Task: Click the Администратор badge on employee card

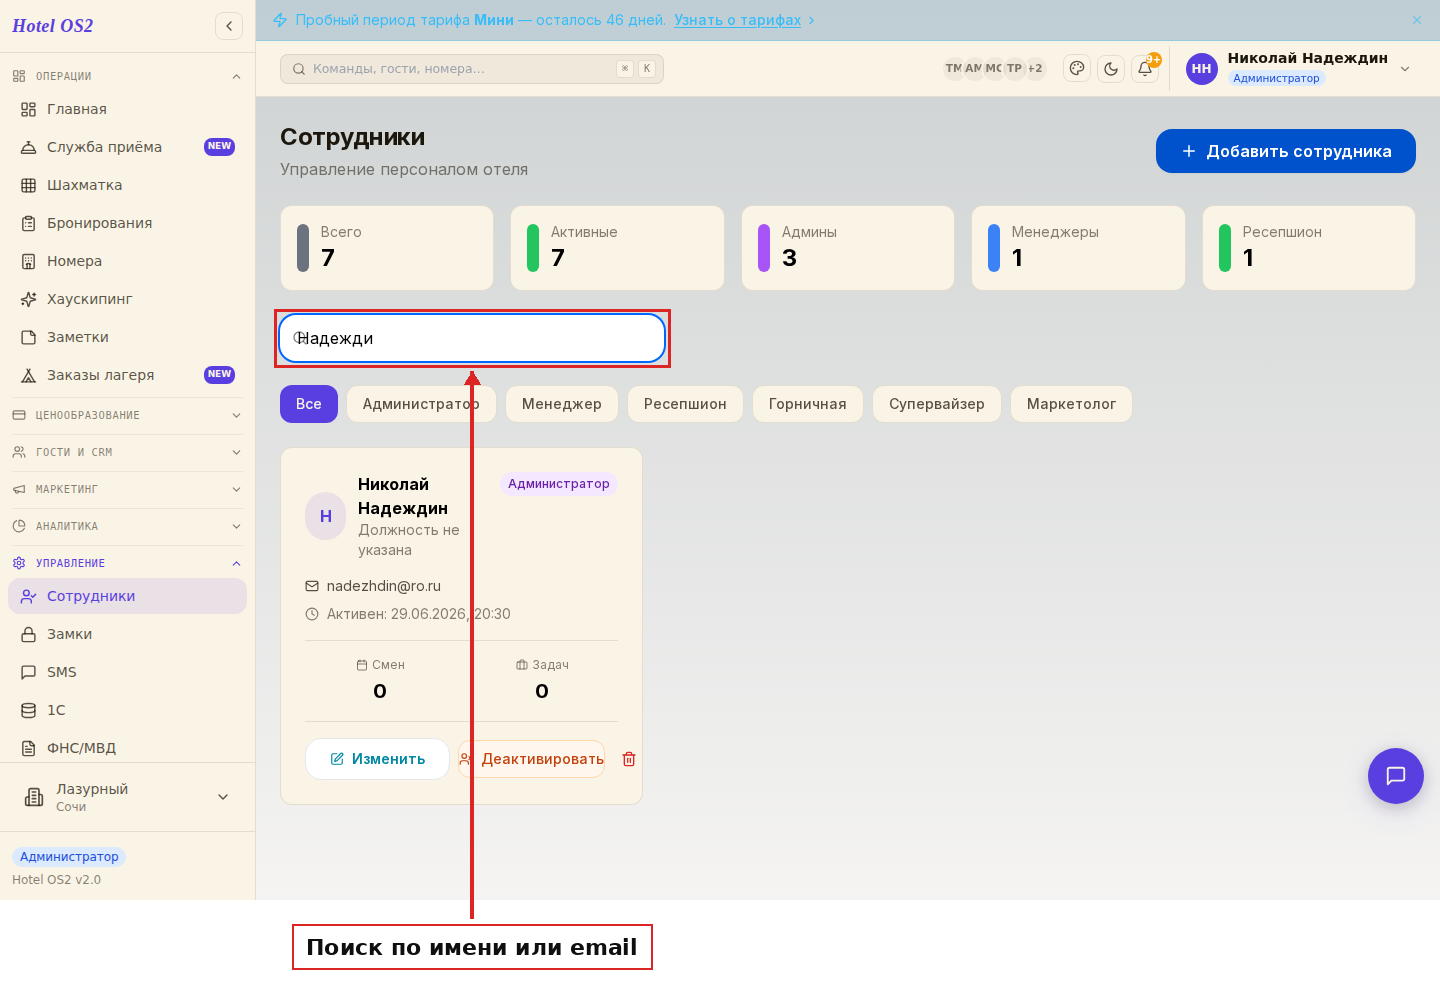Action: click(558, 484)
